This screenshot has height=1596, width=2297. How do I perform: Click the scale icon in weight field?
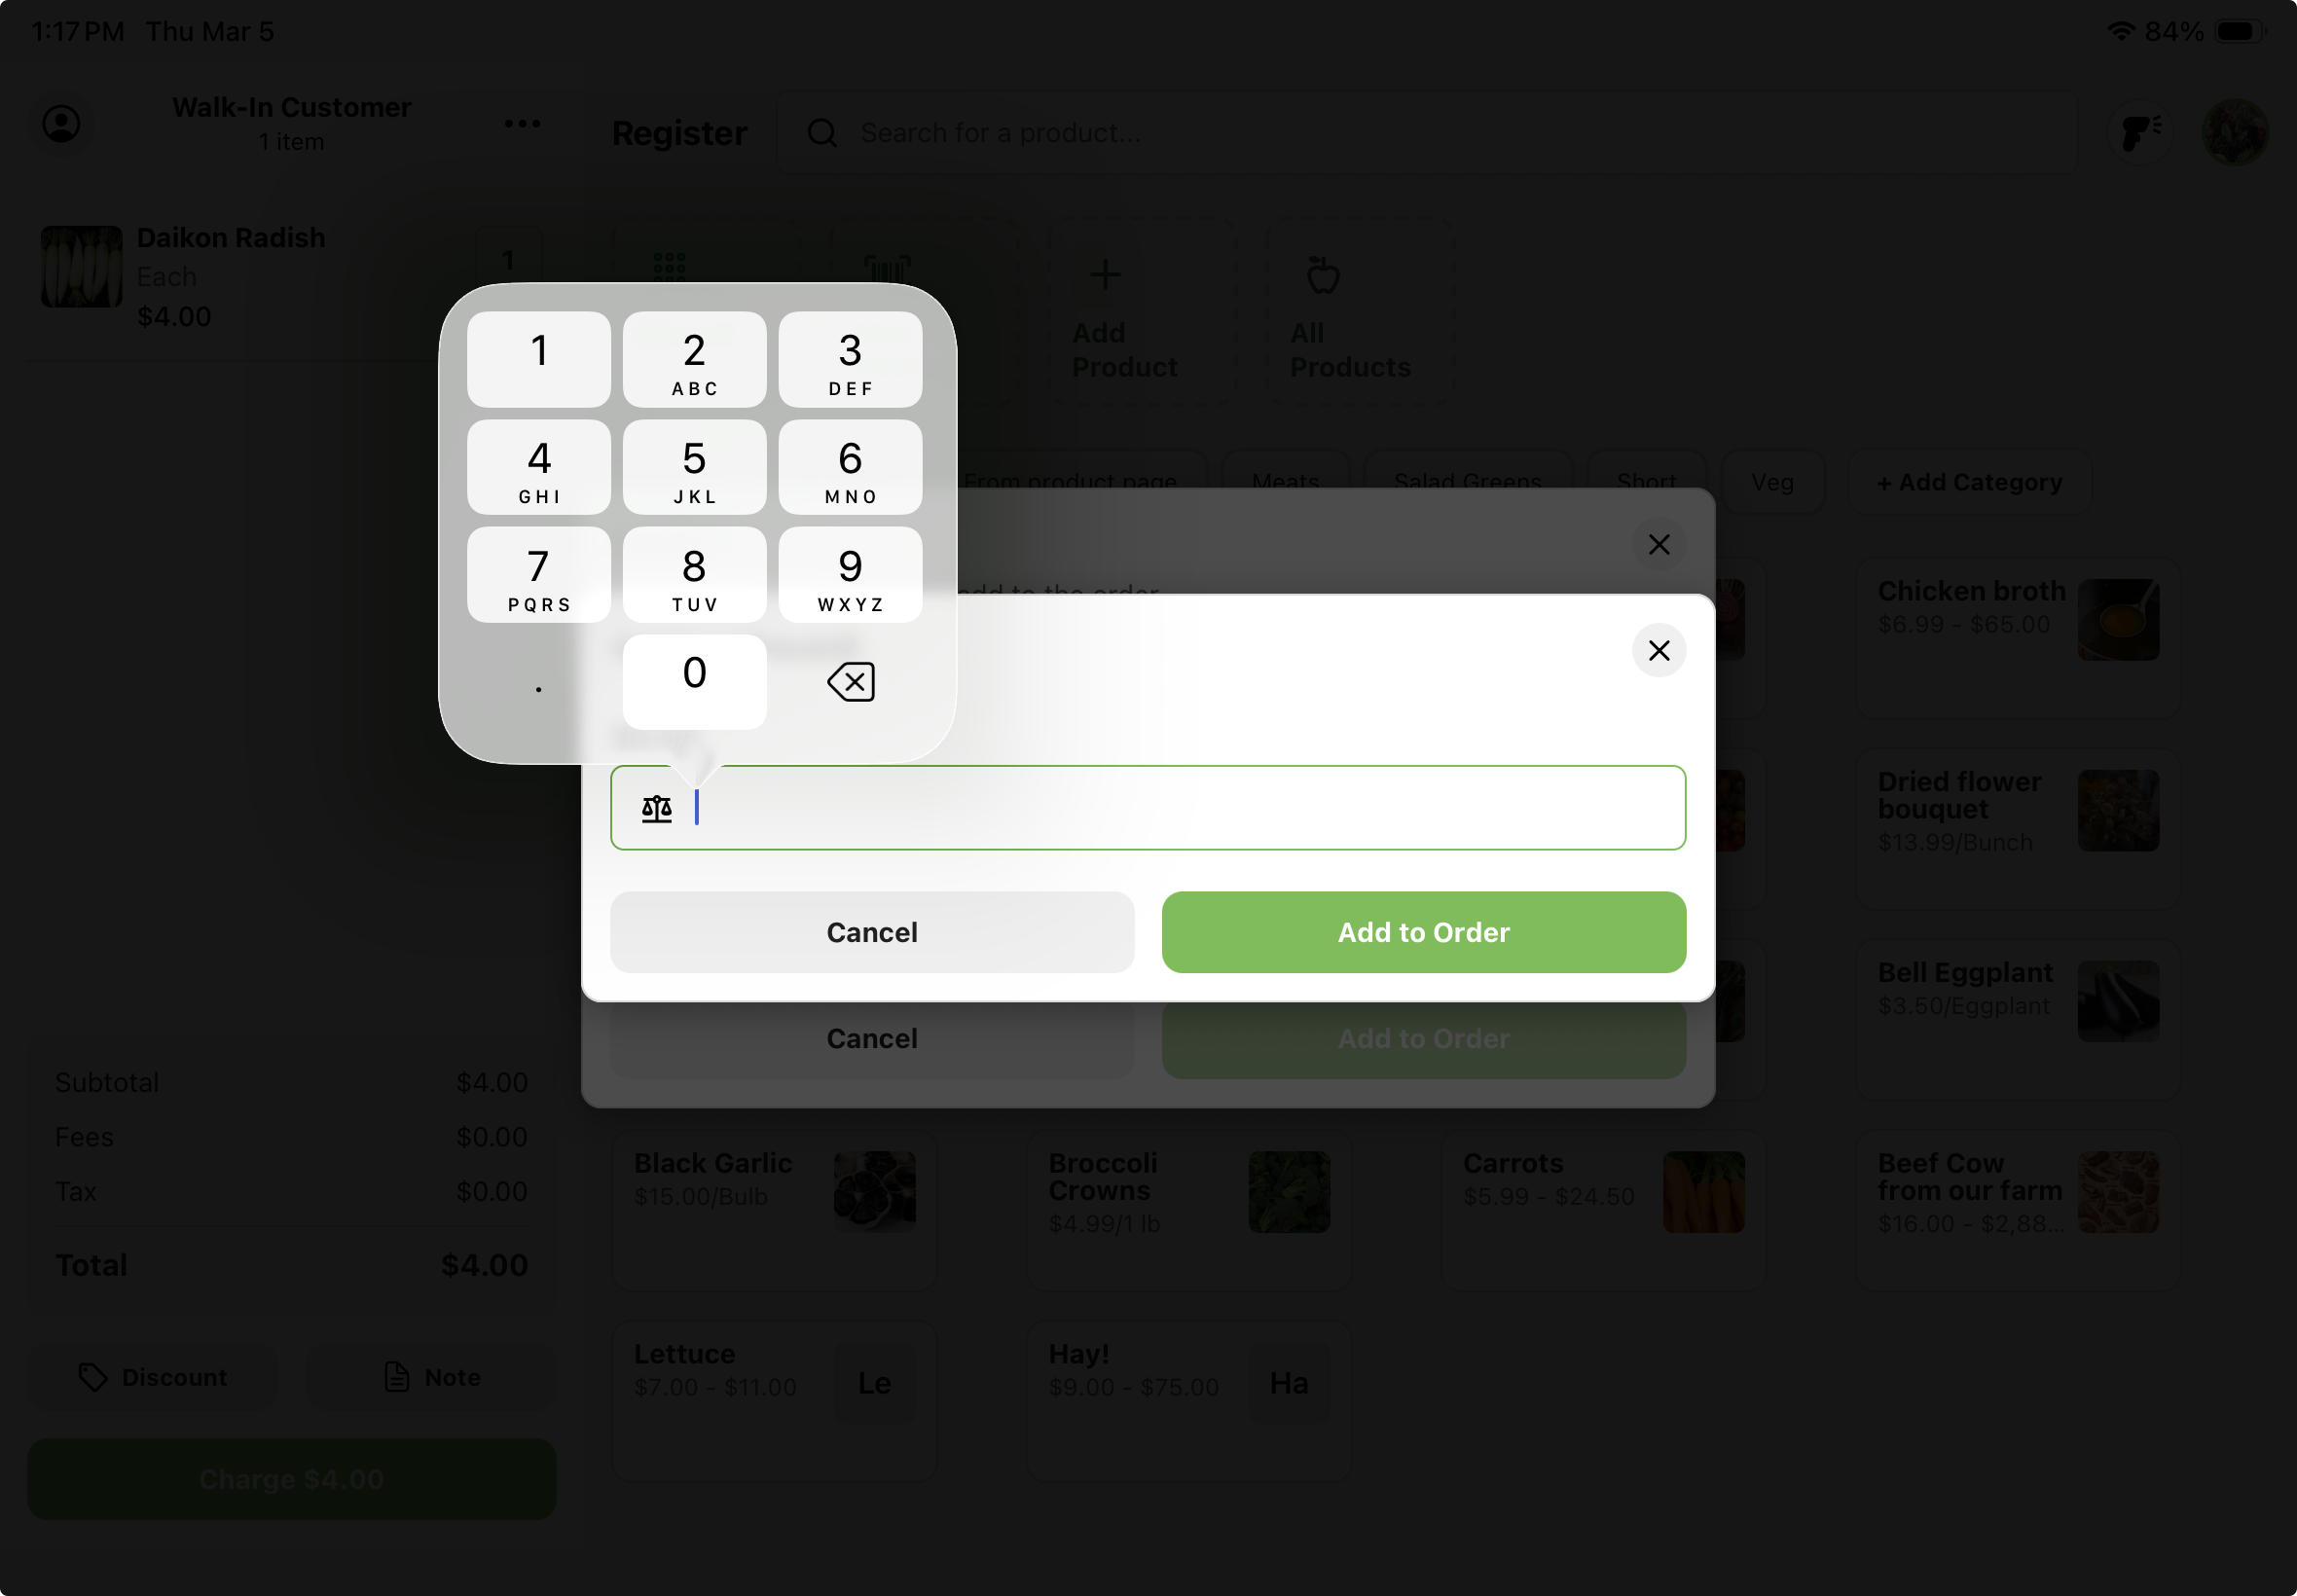pos(657,808)
